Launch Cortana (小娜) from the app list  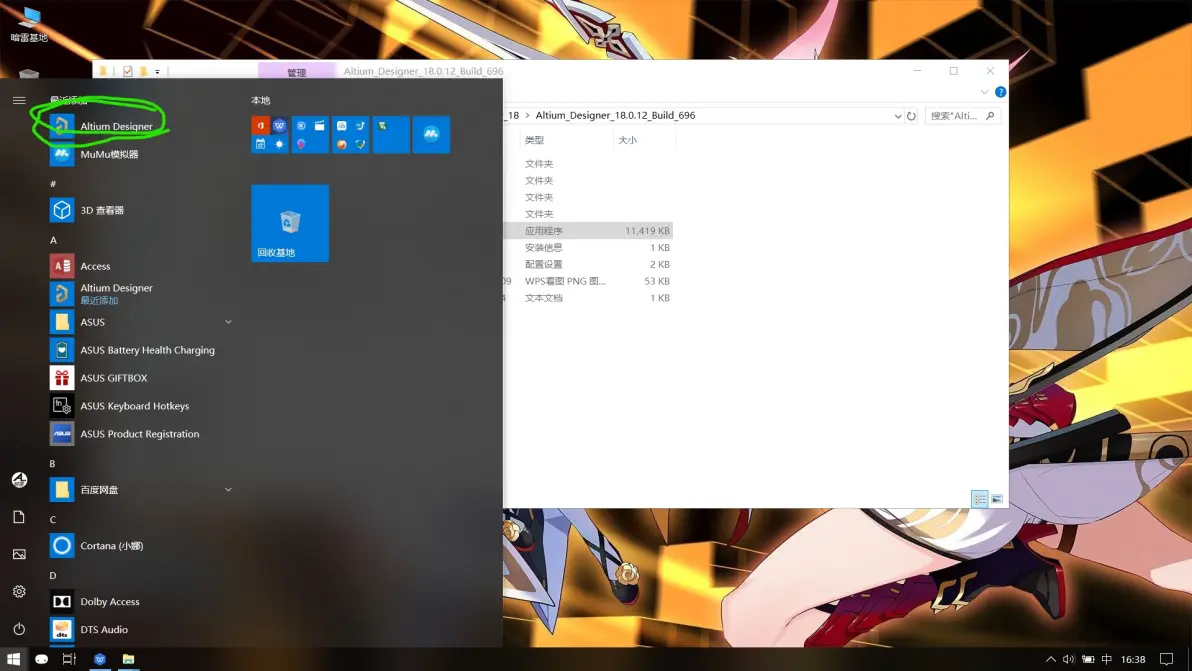[x=112, y=546]
